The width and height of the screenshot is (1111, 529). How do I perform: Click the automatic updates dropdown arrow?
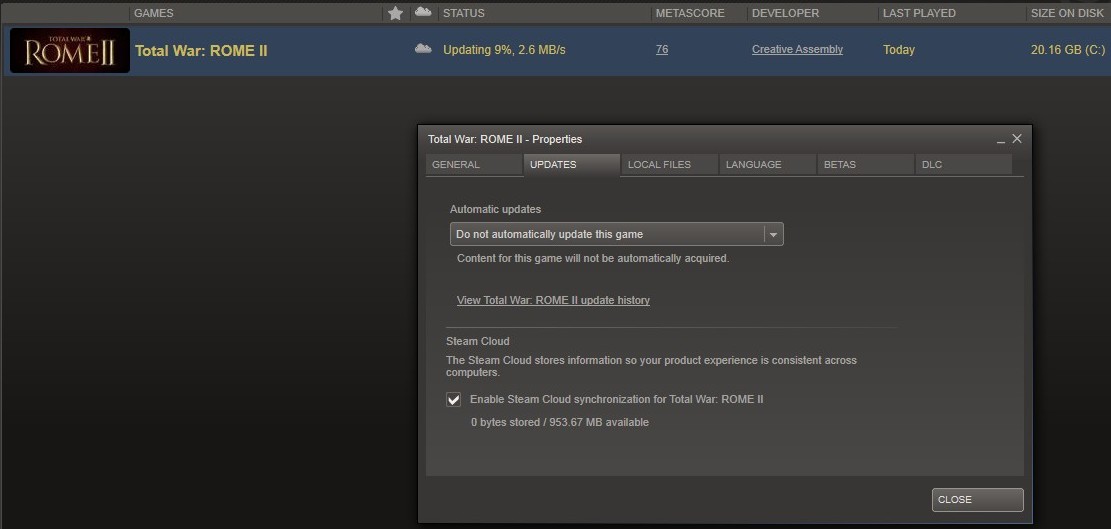(x=774, y=234)
